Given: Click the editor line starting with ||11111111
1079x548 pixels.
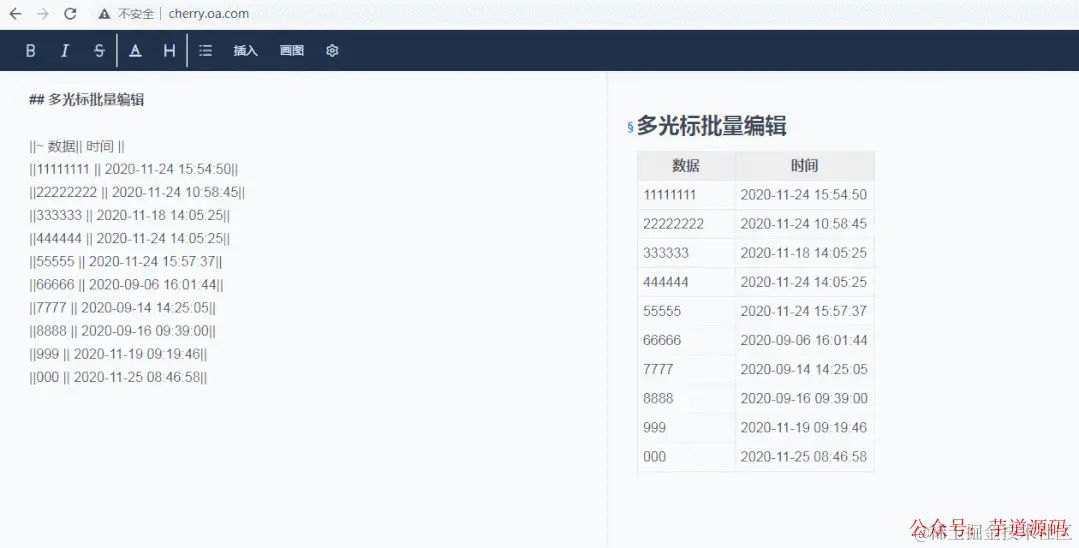Looking at the screenshot, I should pyautogui.click(x=133, y=169).
